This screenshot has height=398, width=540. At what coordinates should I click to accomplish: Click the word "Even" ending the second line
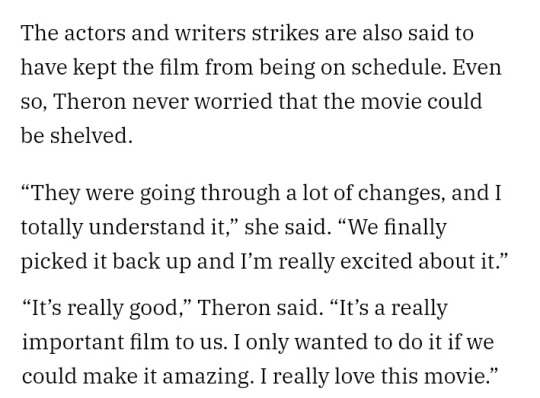[x=477, y=67]
